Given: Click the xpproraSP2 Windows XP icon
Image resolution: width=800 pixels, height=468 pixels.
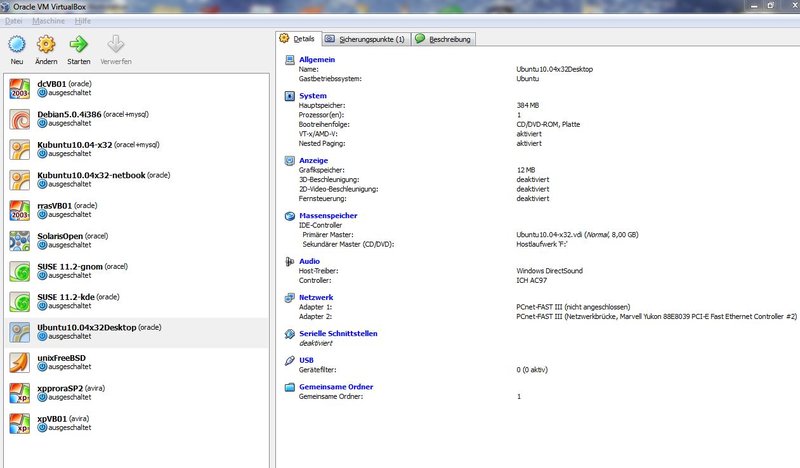Looking at the screenshot, I should click(20, 393).
